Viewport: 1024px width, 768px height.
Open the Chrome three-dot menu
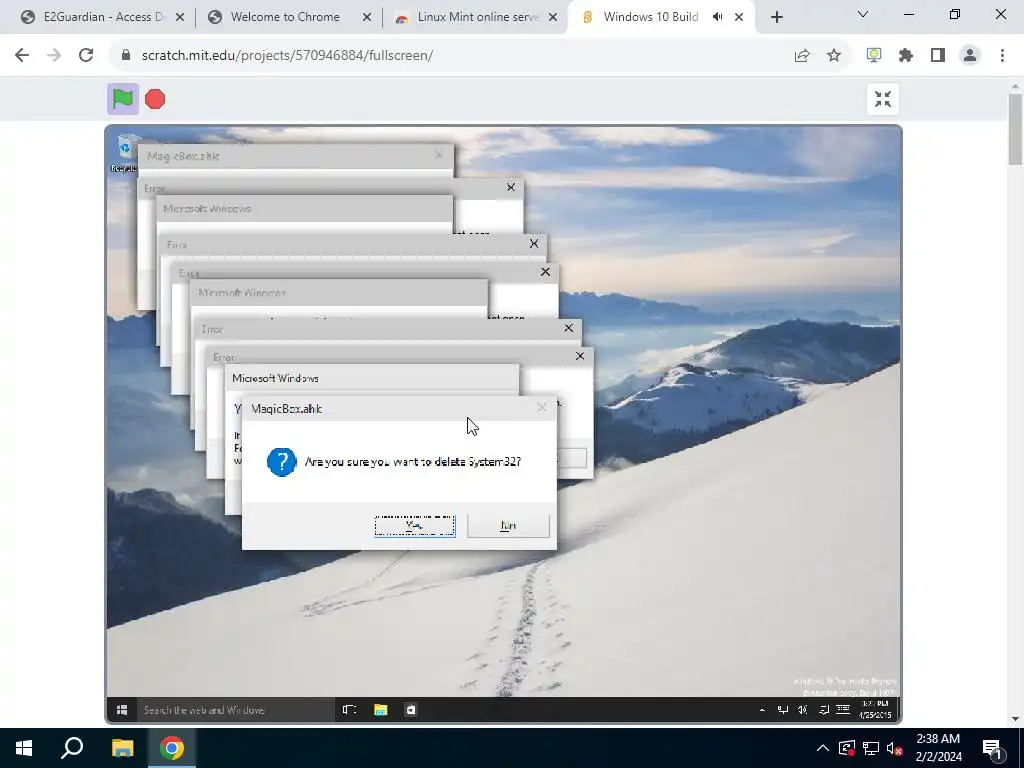(x=1002, y=56)
